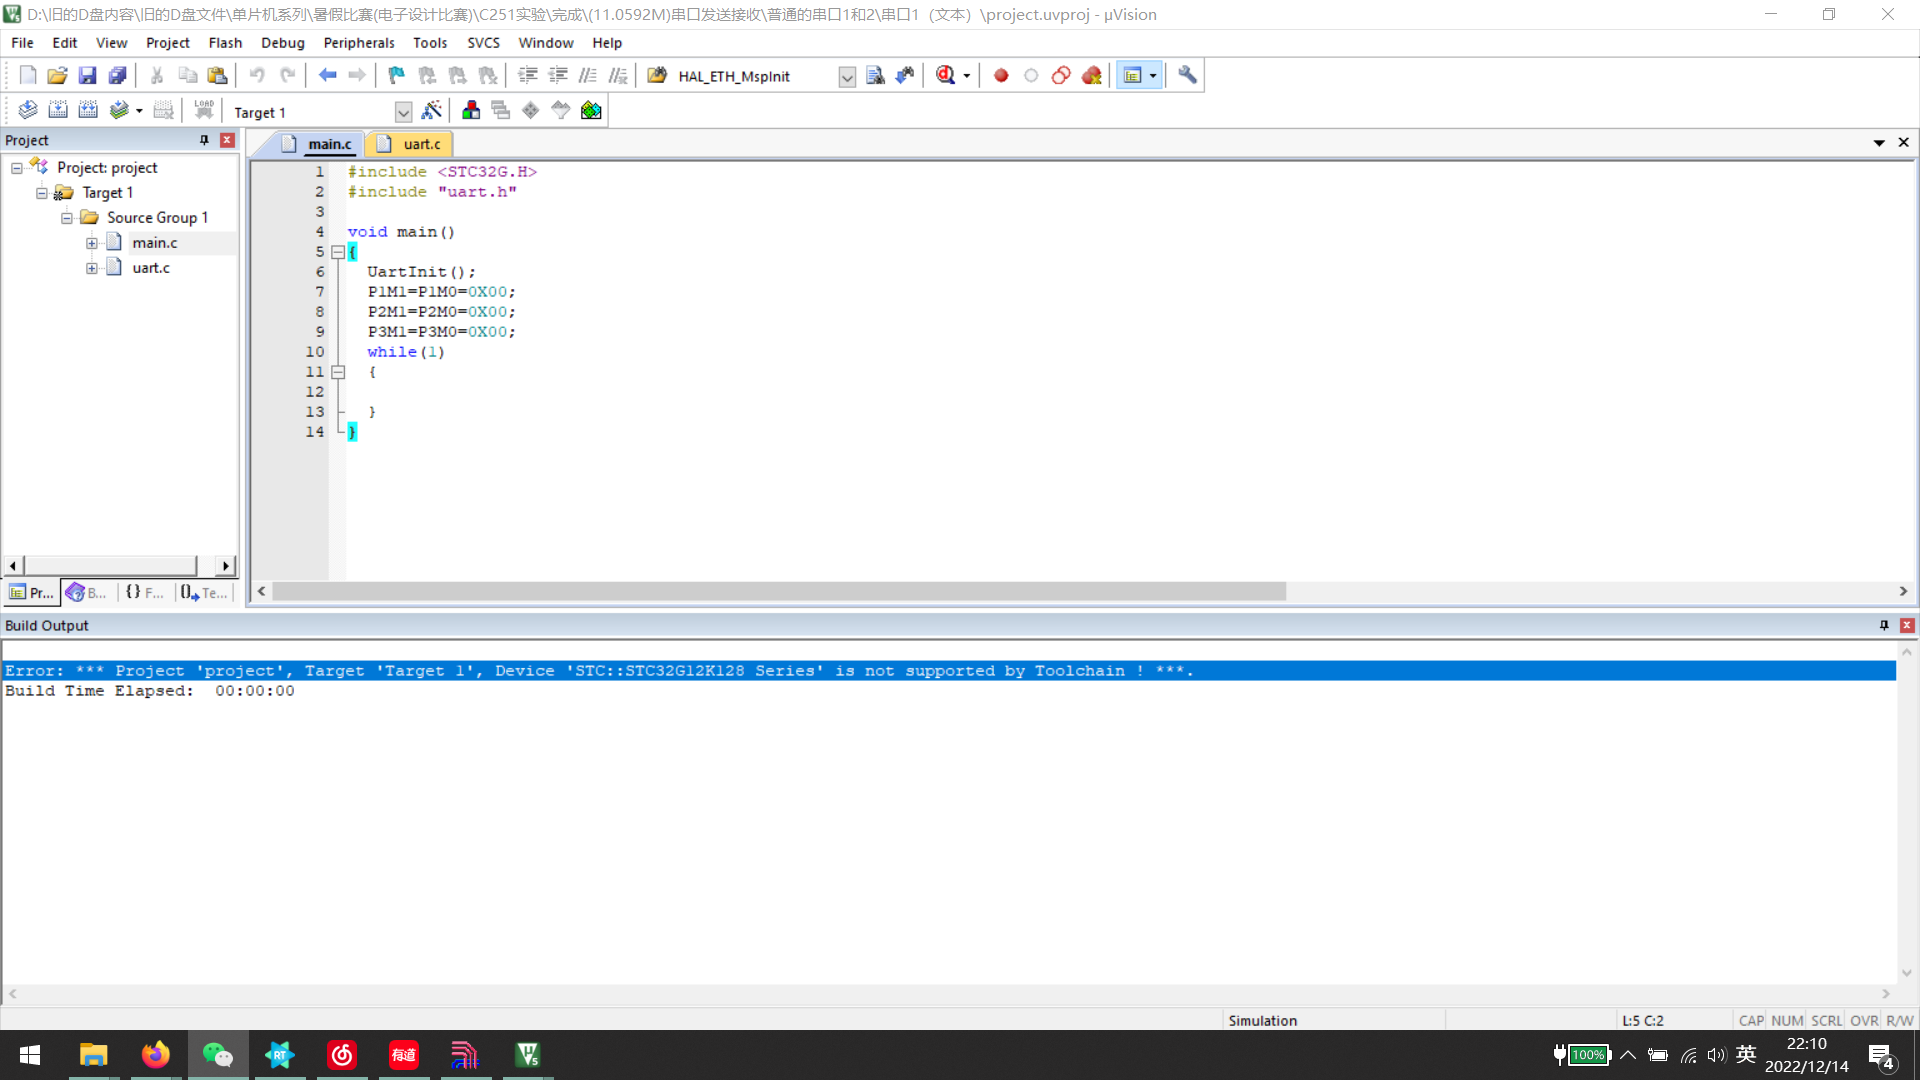Create a new file with the New icon
Screen dimensions: 1920x1080
click(x=28, y=75)
